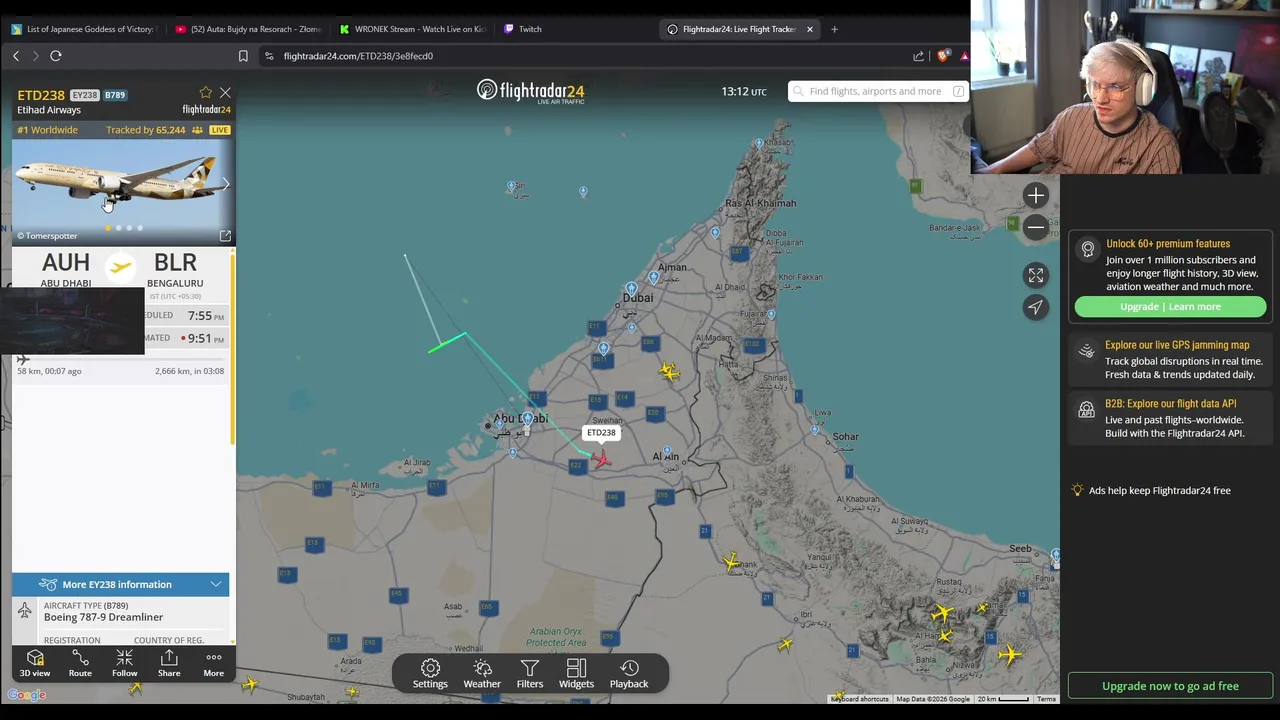The width and height of the screenshot is (1280, 720).
Task: Click the Flightradar24 logo at top
Action: click(531, 91)
